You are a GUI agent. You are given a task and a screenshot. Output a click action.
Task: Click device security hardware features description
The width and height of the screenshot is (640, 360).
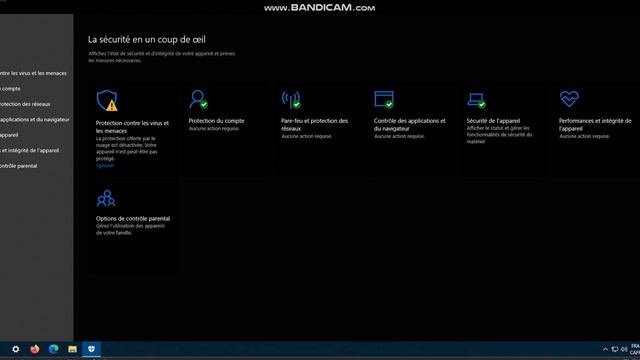click(x=499, y=135)
